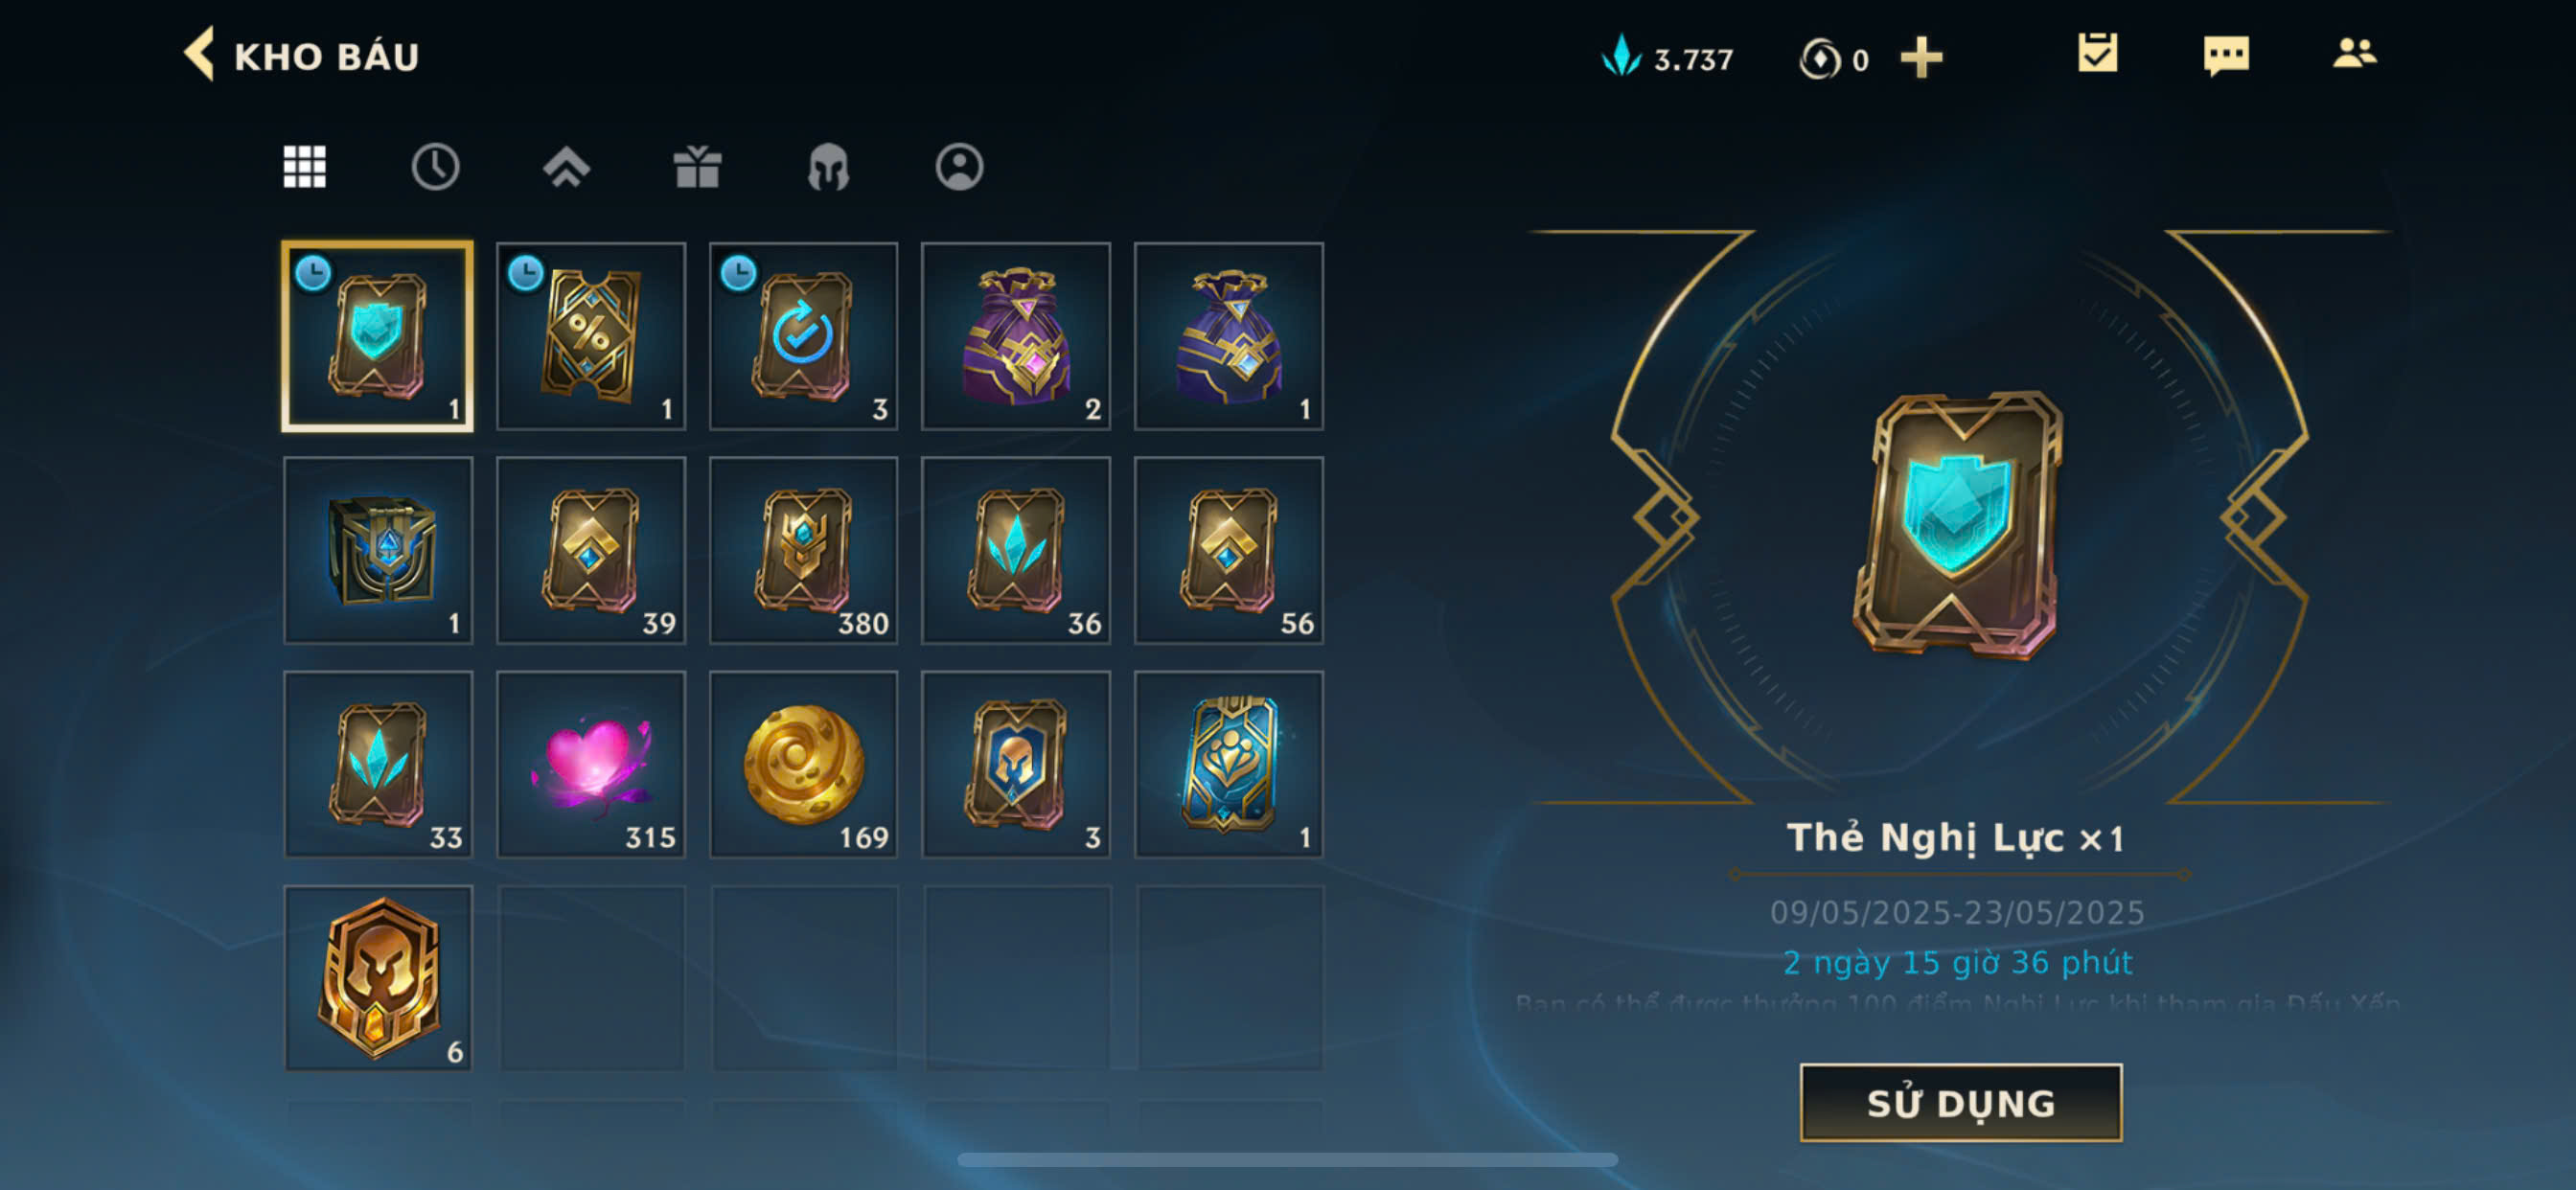Viewport: 2576px width, 1190px height.
Task: Select the pink heart item with 315
Action: (591, 764)
